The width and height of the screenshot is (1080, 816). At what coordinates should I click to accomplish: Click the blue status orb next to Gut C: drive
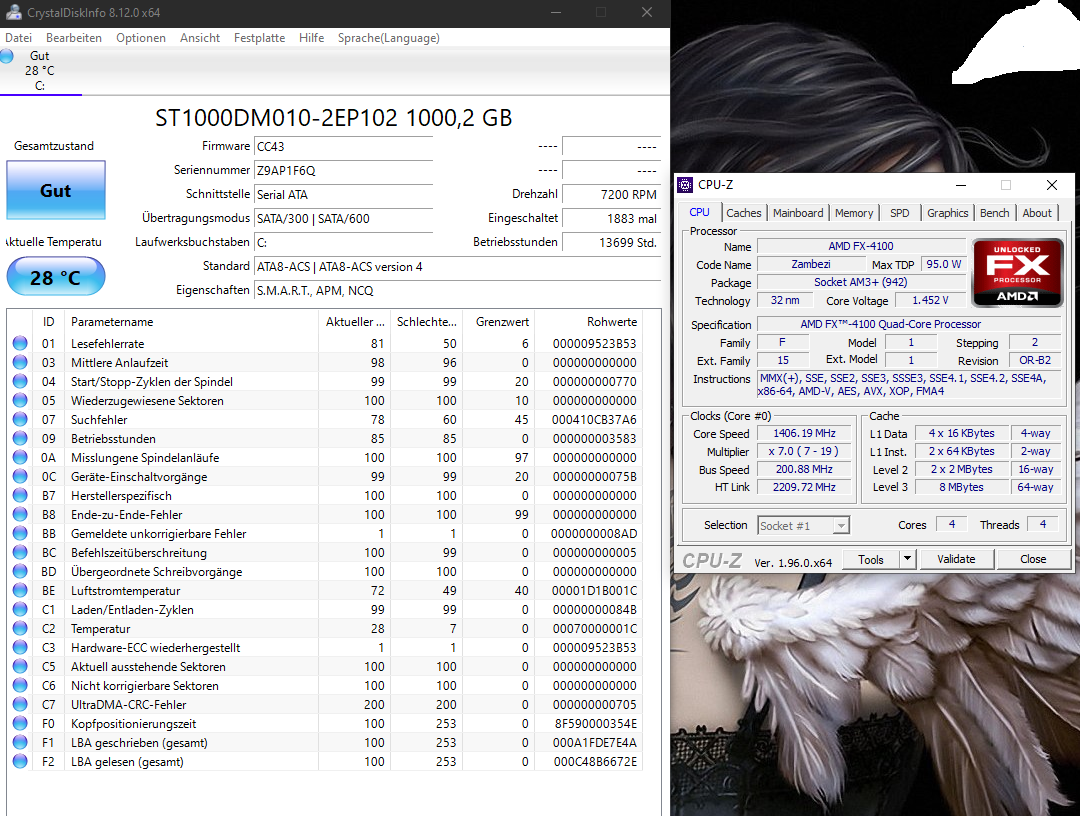(x=7, y=56)
